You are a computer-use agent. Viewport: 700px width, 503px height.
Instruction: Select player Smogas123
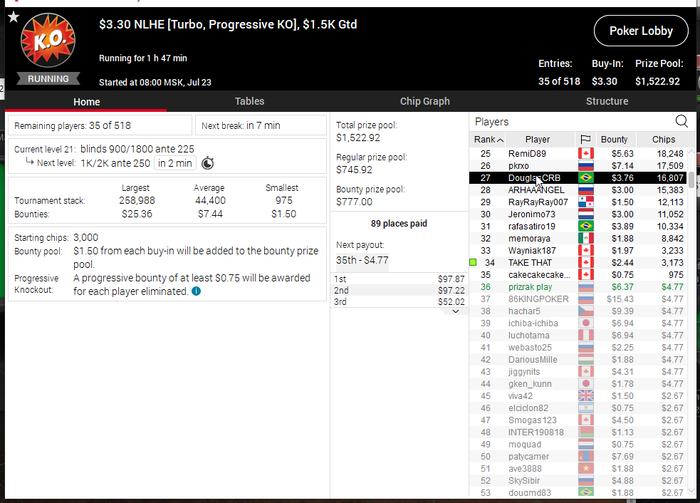532,420
